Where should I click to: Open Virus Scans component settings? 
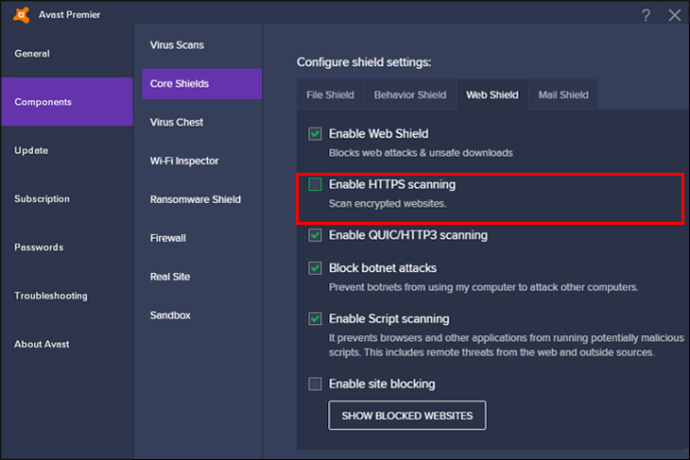click(x=177, y=45)
